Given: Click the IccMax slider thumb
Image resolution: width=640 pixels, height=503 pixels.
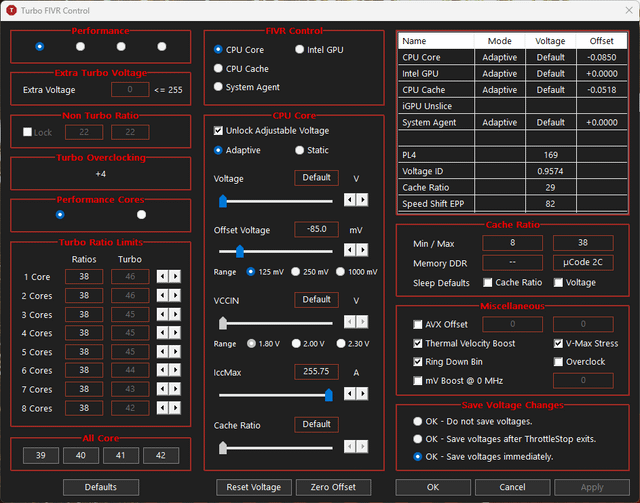Looking at the screenshot, I should tap(329, 395).
